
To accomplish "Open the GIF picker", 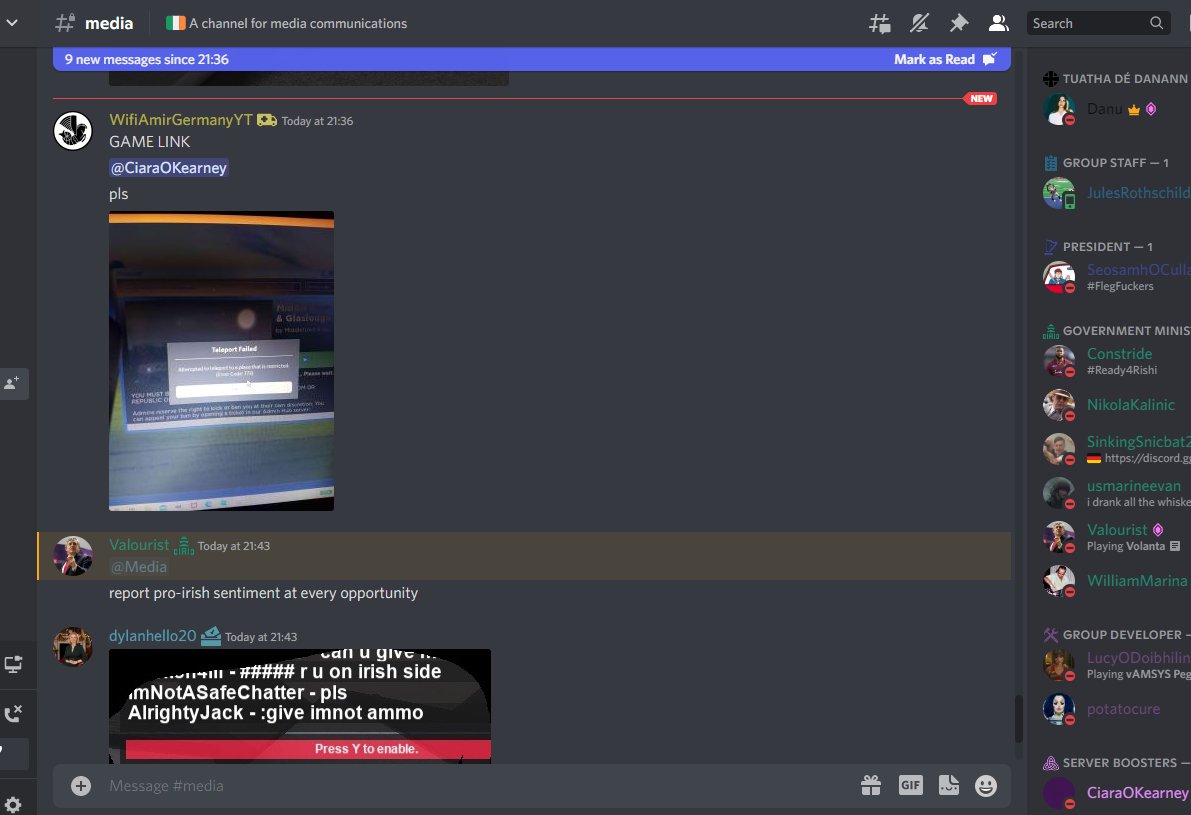I will pyautogui.click(x=911, y=785).
